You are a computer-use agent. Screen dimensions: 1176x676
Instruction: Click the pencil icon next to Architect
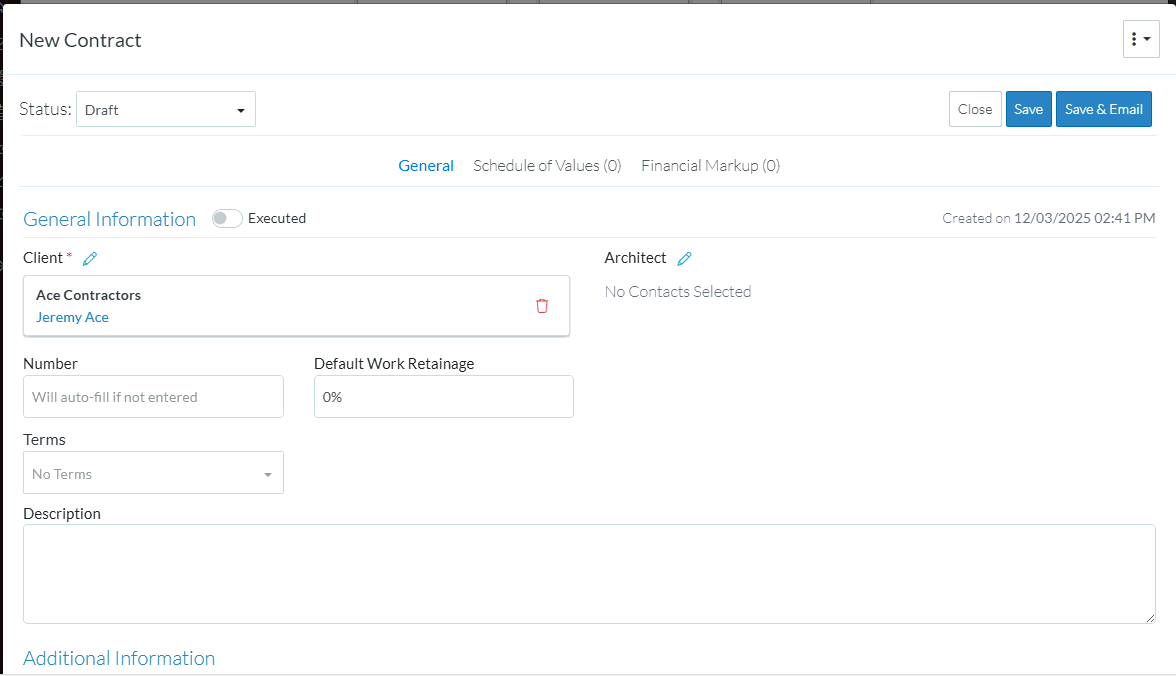point(684,259)
